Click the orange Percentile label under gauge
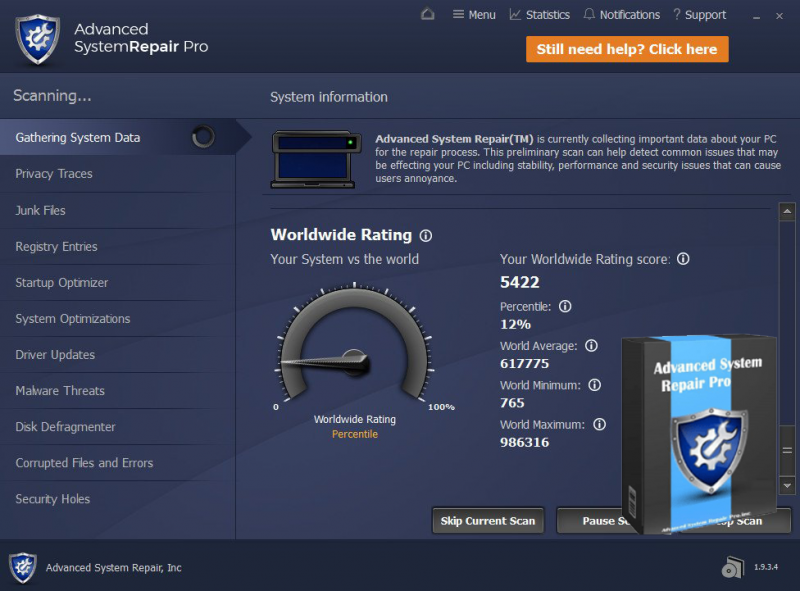This screenshot has height=591, width=800. point(355,434)
